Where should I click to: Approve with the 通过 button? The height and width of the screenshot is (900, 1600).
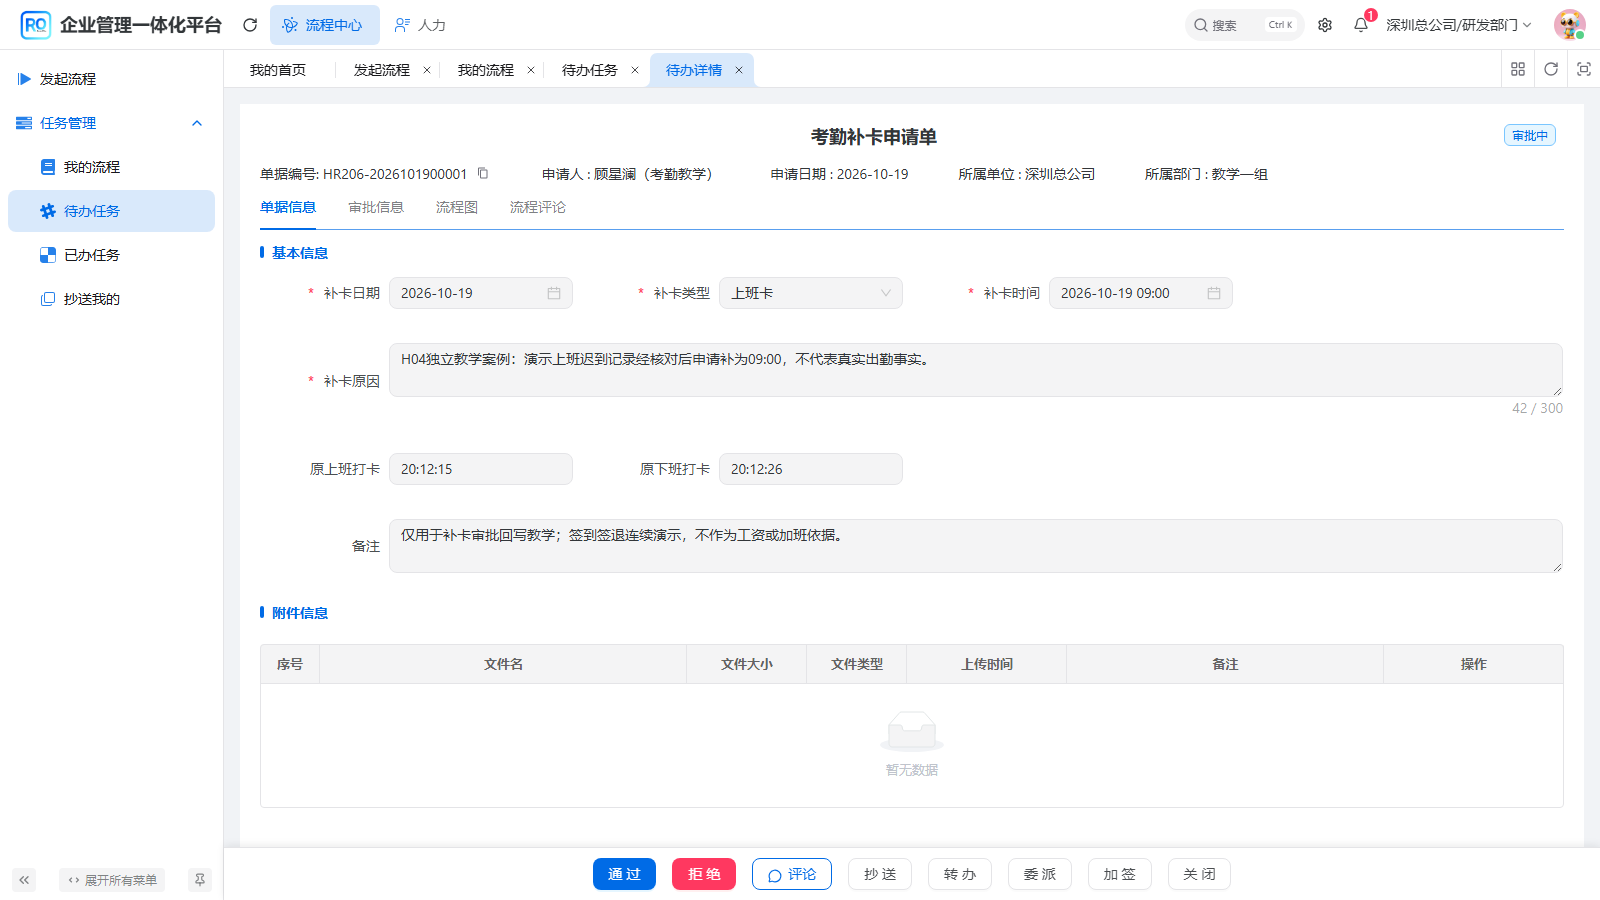(624, 874)
